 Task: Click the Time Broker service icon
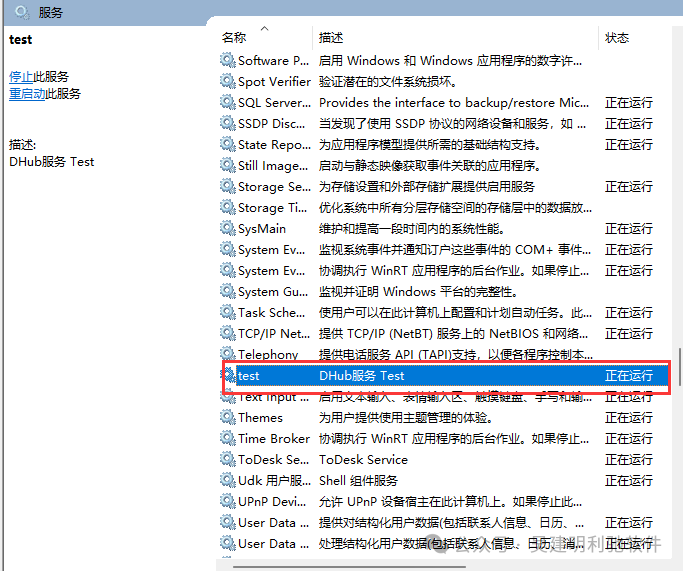tap(227, 438)
